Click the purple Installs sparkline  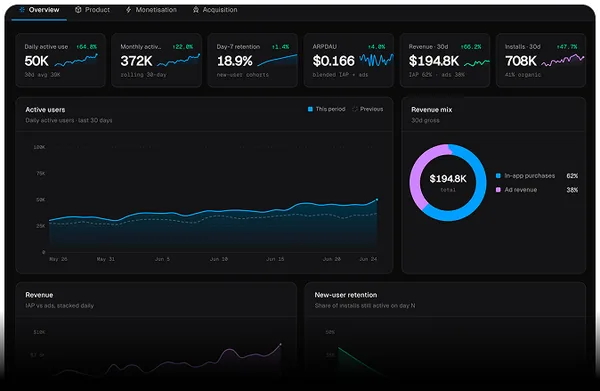tap(563, 60)
